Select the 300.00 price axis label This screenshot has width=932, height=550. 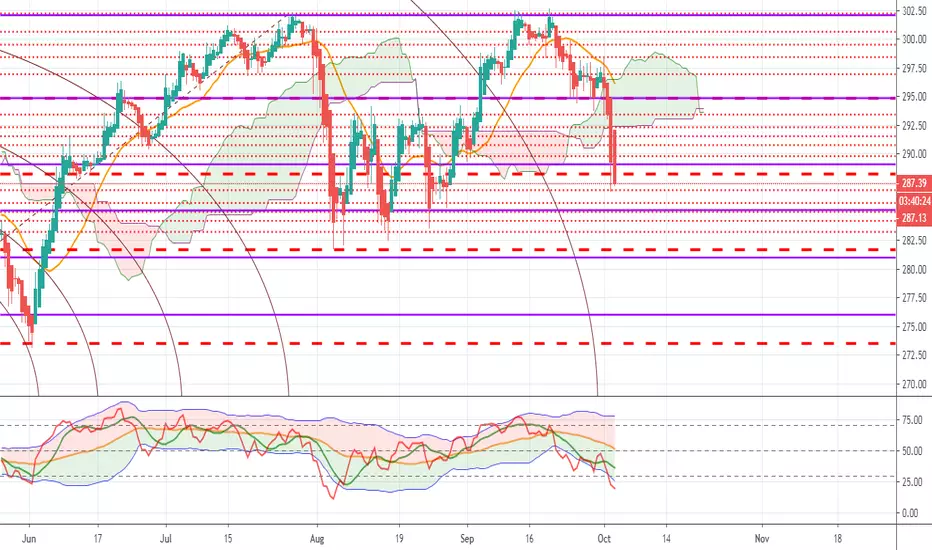click(x=914, y=39)
